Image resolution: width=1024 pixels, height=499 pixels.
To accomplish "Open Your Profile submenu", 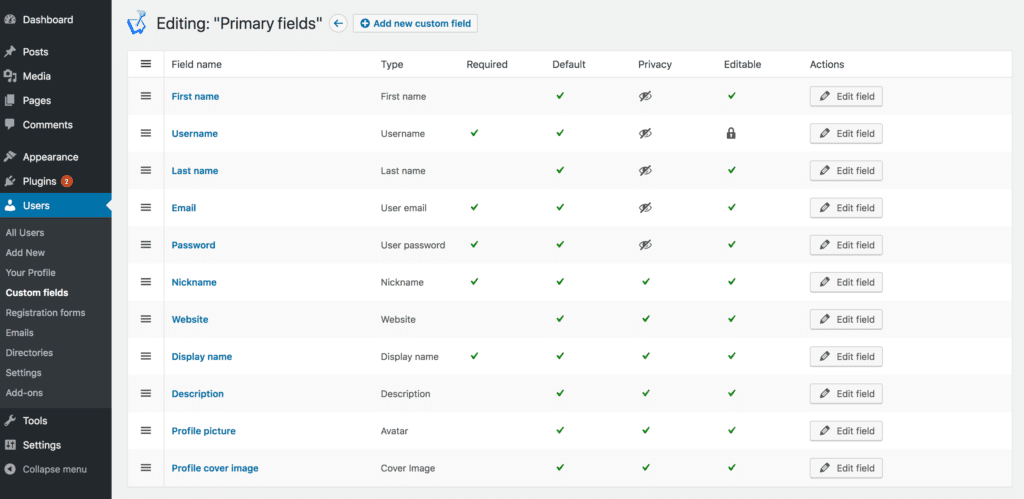I will (30, 272).
